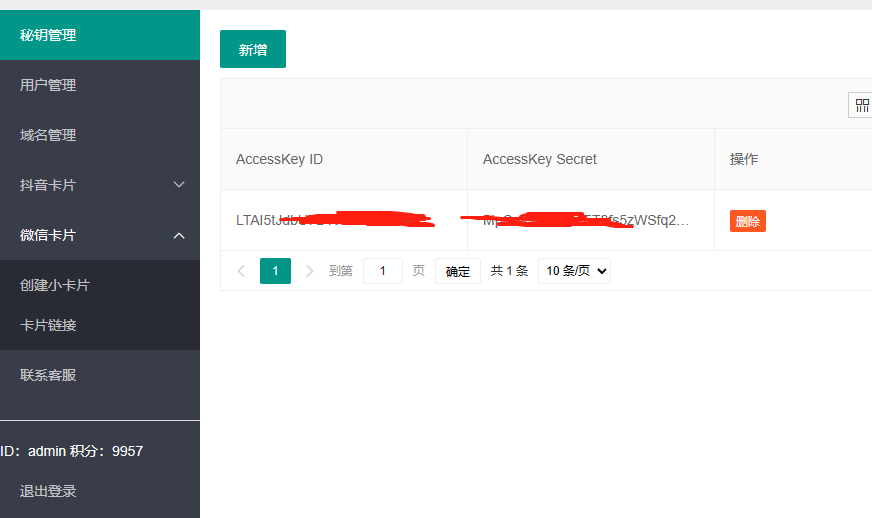Click the AccessKey Secret column header
Viewport: 872px width, 518px height.
tap(539, 159)
